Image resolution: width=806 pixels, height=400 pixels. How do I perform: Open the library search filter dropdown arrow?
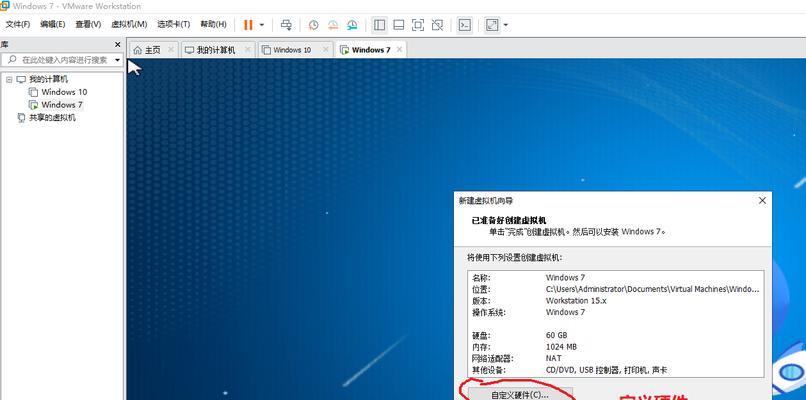click(117, 60)
